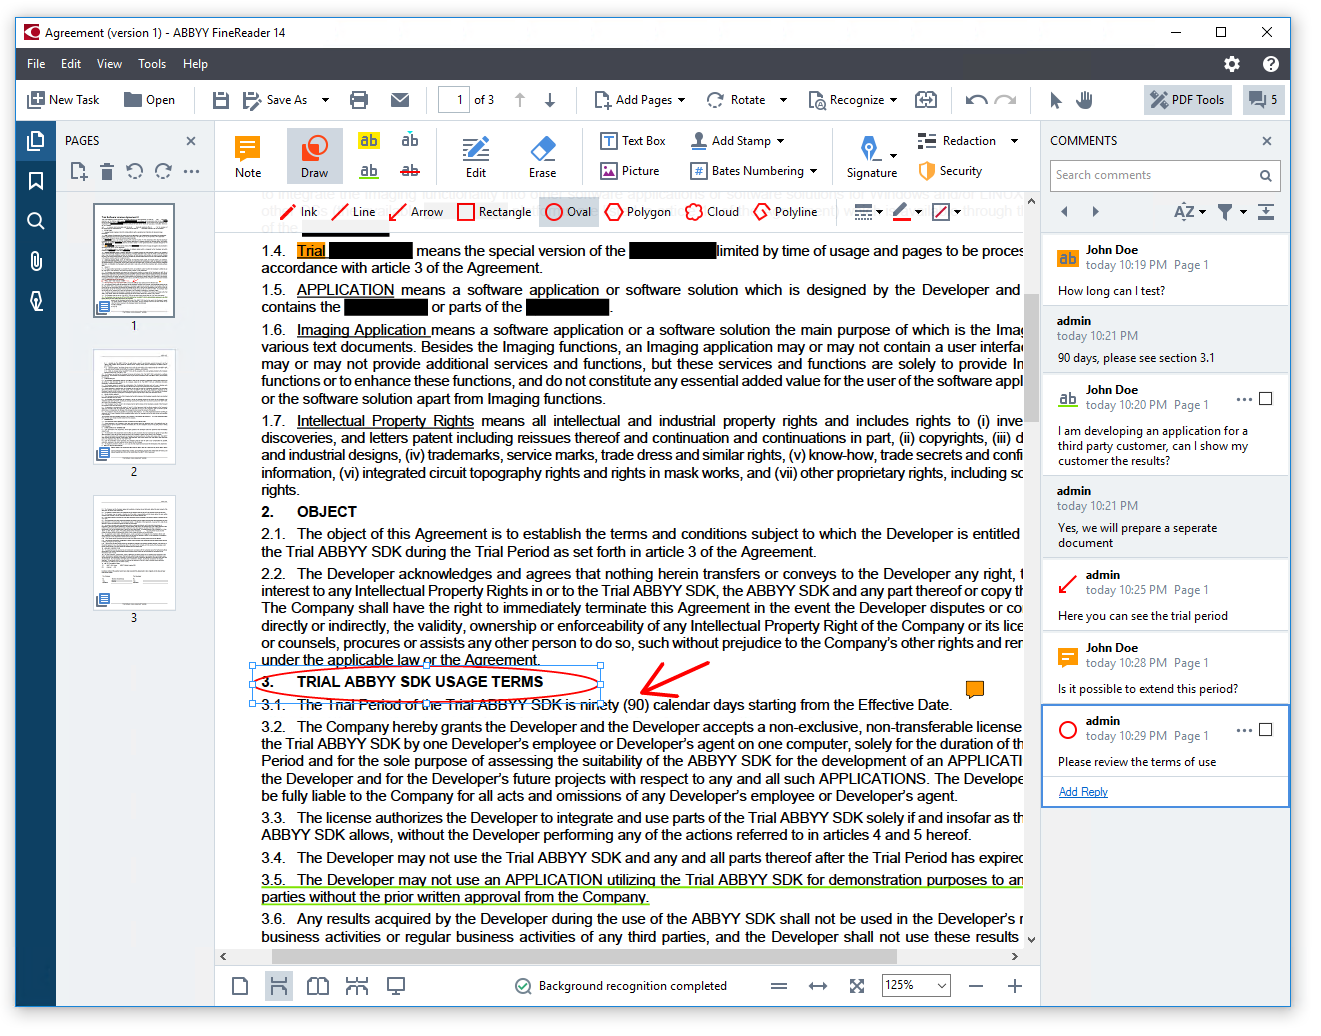Open the 125% zoom level dropdown
The width and height of the screenshot is (1321, 1036).
coord(916,986)
